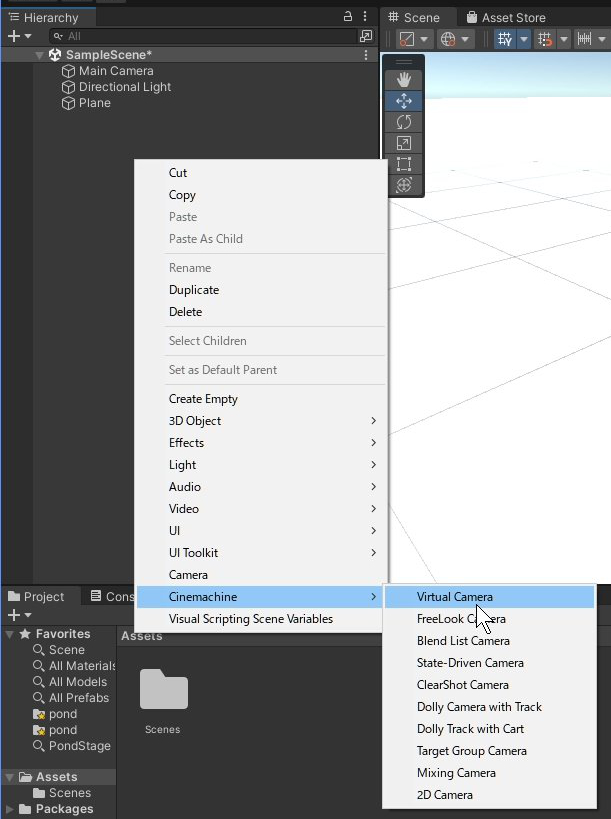
Task: Expand the Packages folder arrow
Action: [9, 809]
